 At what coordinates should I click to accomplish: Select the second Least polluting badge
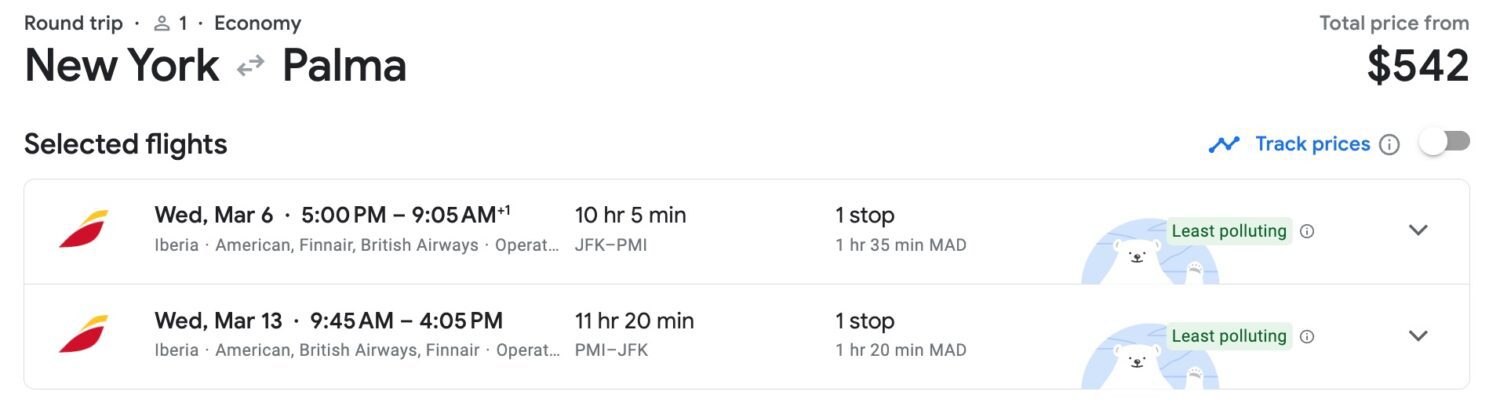1229,336
